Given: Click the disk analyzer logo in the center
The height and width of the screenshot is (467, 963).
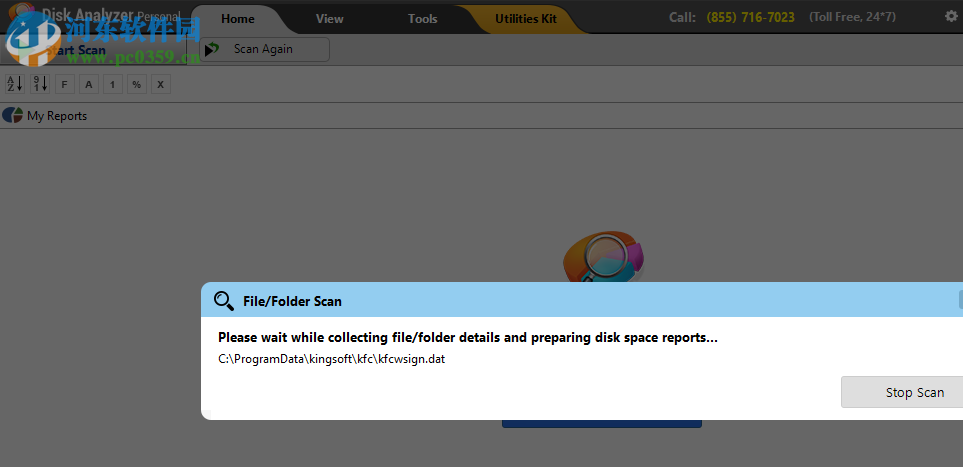Looking at the screenshot, I should tap(603, 256).
